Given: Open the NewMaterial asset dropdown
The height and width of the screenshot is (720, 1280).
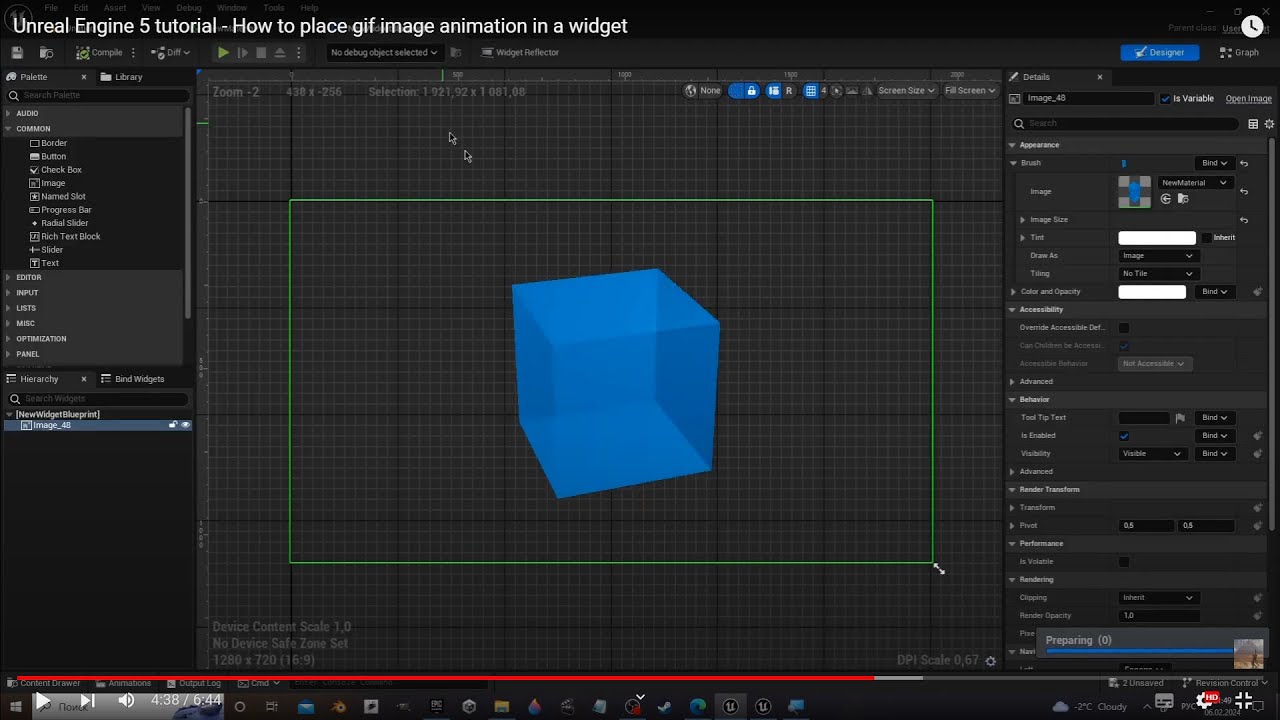Looking at the screenshot, I should [x=1195, y=183].
